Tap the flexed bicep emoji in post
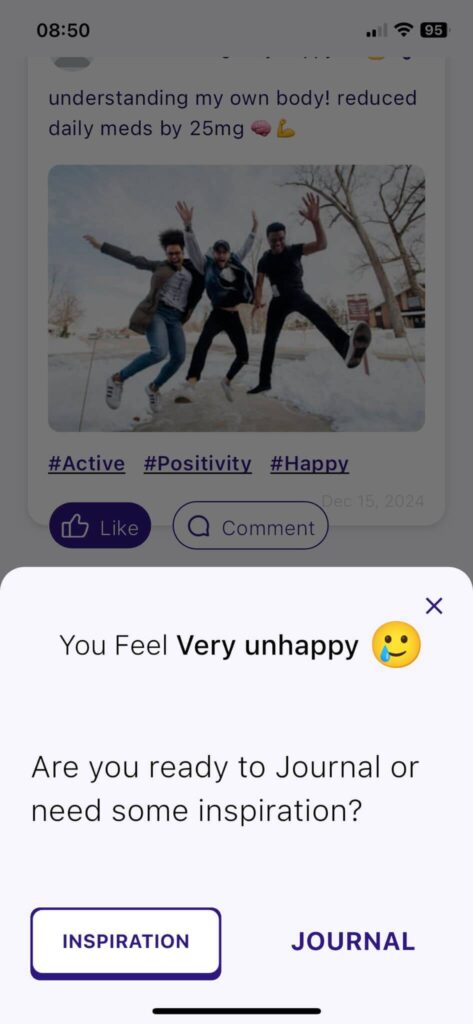Screen dimensions: 473x1024 click(285, 130)
